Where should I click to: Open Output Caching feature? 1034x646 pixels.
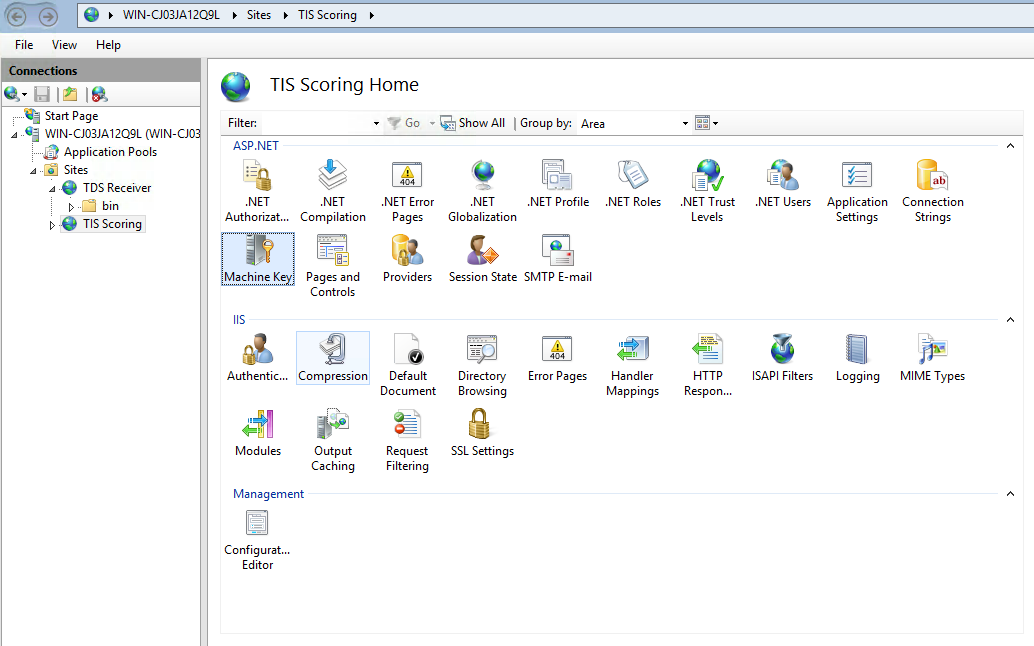coord(332,440)
